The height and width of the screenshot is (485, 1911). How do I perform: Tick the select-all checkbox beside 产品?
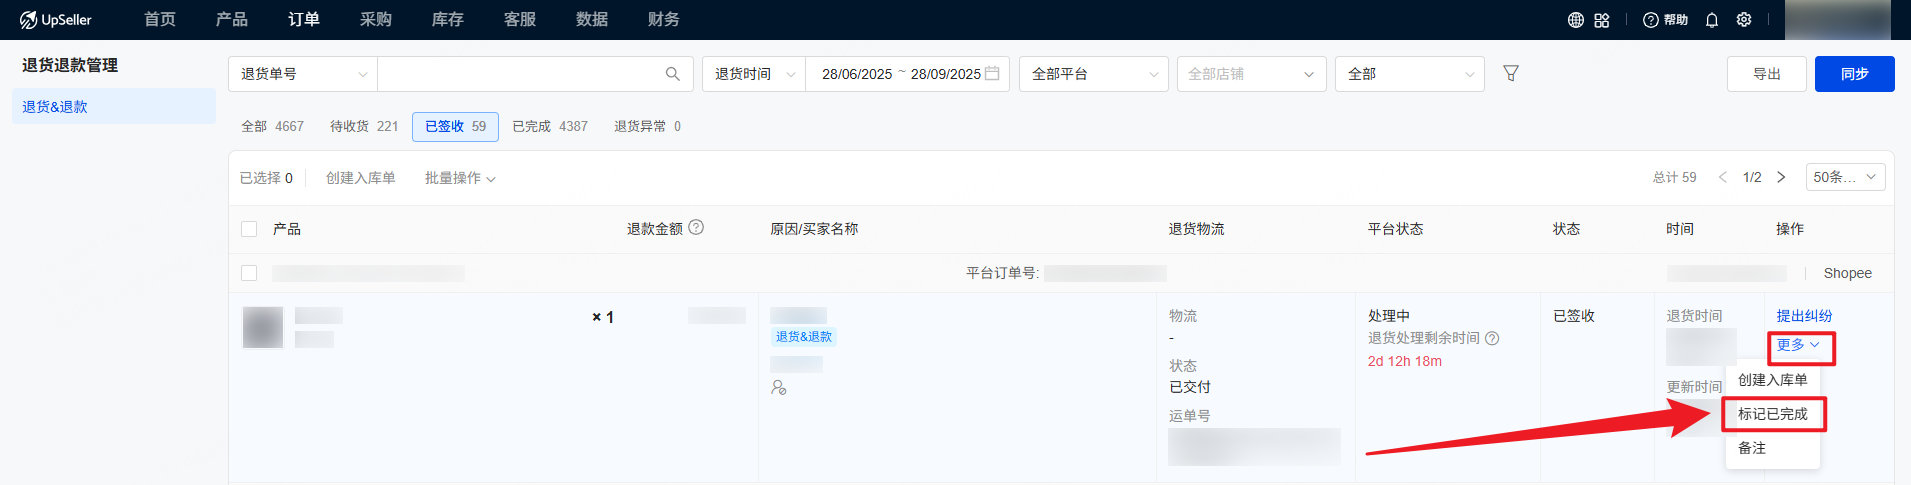click(x=249, y=229)
